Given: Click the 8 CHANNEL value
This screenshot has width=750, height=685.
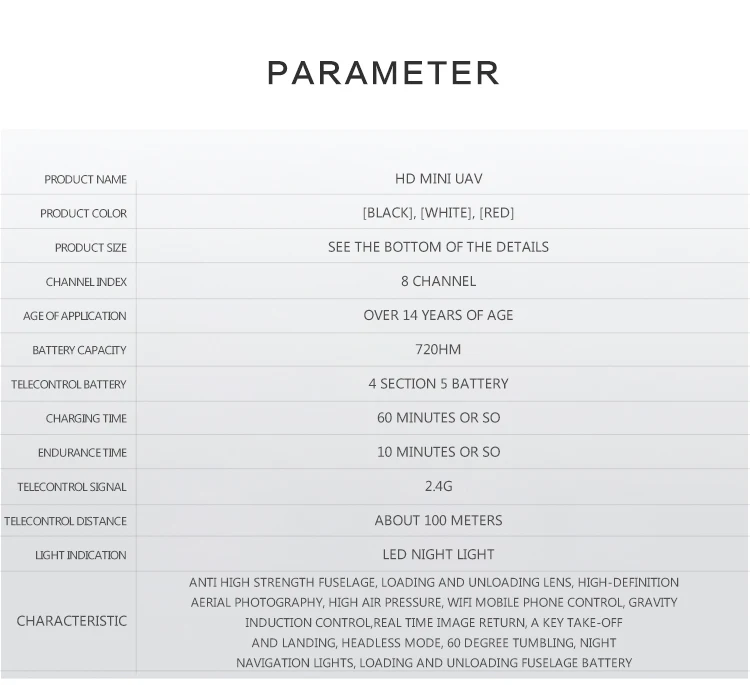Looking at the screenshot, I should tap(439, 281).
